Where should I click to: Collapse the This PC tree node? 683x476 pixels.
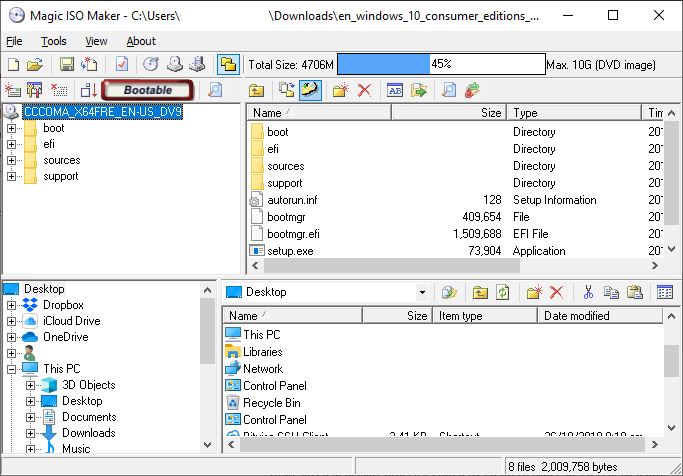(x=11, y=369)
